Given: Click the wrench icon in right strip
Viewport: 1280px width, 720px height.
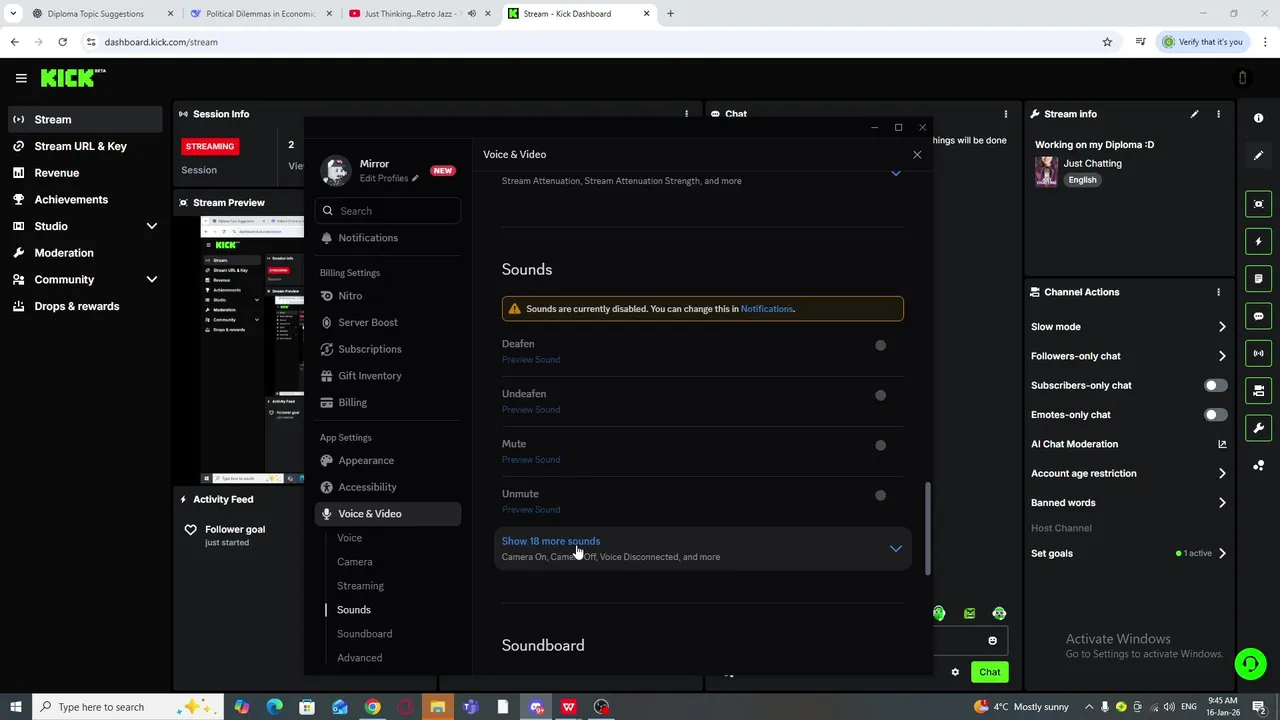Looking at the screenshot, I should tap(1258, 428).
